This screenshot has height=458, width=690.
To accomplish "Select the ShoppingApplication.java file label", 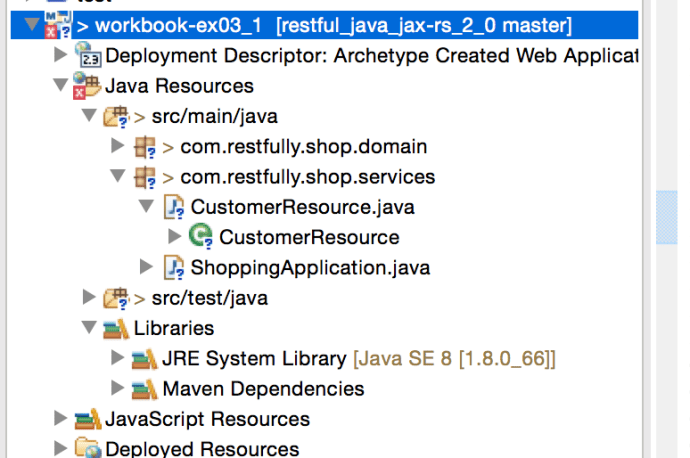I will point(310,268).
